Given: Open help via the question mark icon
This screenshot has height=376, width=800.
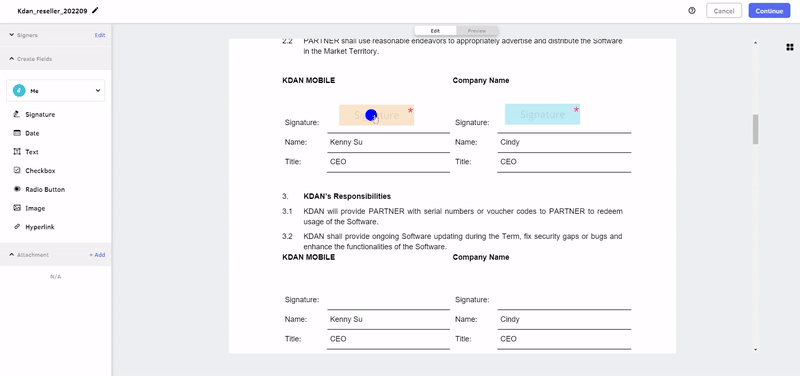Looking at the screenshot, I should pos(692,10).
